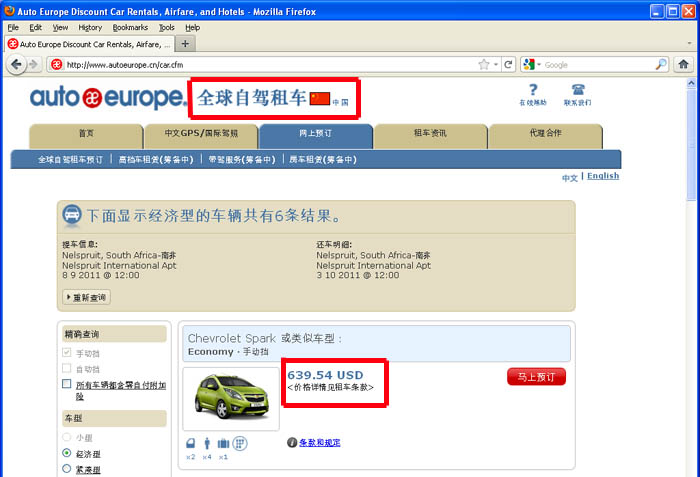Click the browser forward arrow
This screenshot has width=700, height=477.
click(x=33, y=65)
